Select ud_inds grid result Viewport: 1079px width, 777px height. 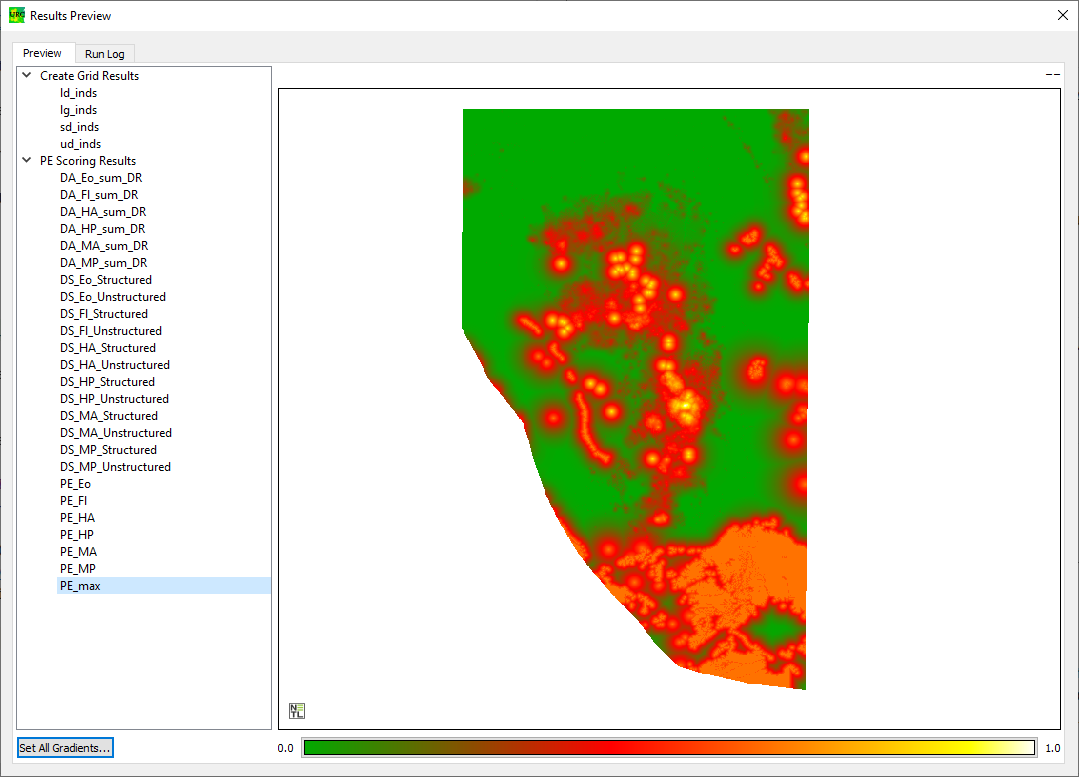pyautogui.click(x=81, y=144)
